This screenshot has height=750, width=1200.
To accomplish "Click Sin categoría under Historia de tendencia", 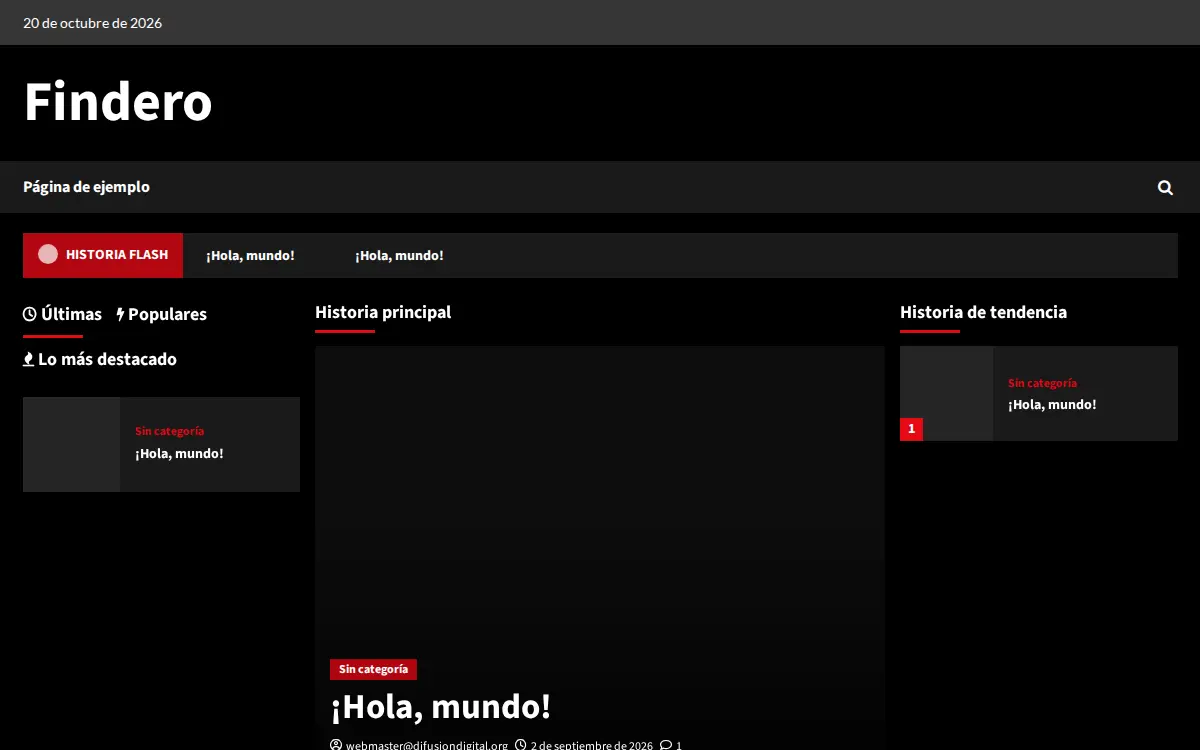I will click(x=1042, y=383).
